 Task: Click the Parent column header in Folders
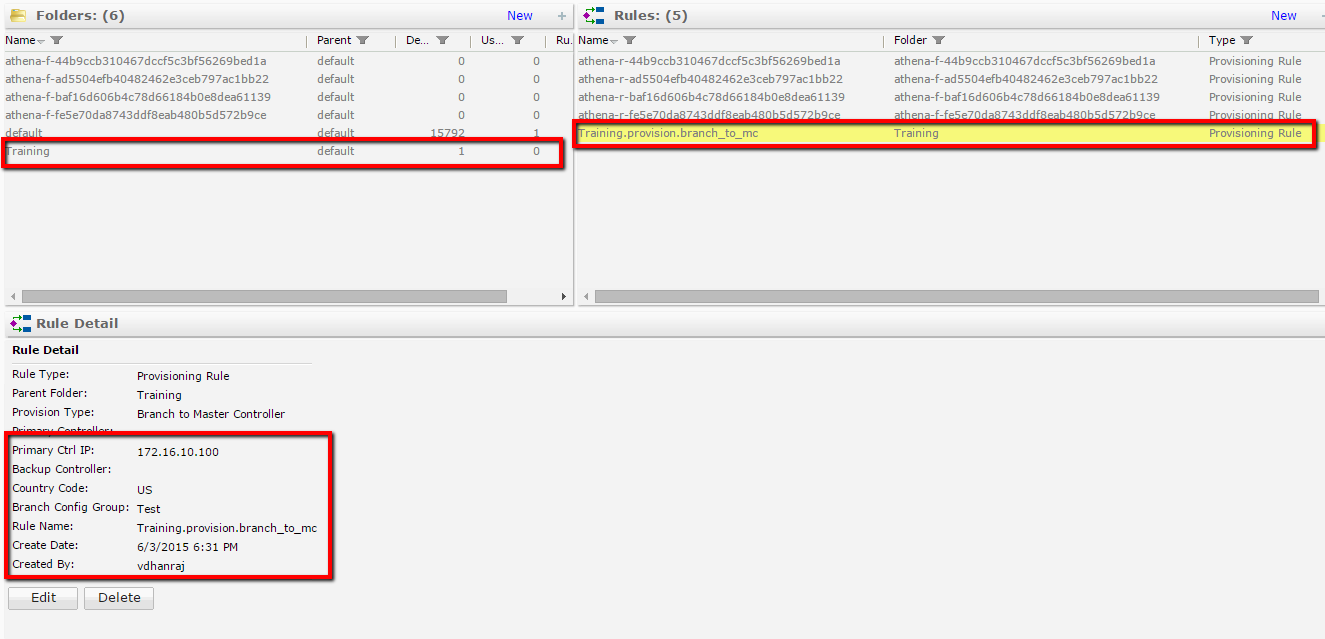point(334,41)
